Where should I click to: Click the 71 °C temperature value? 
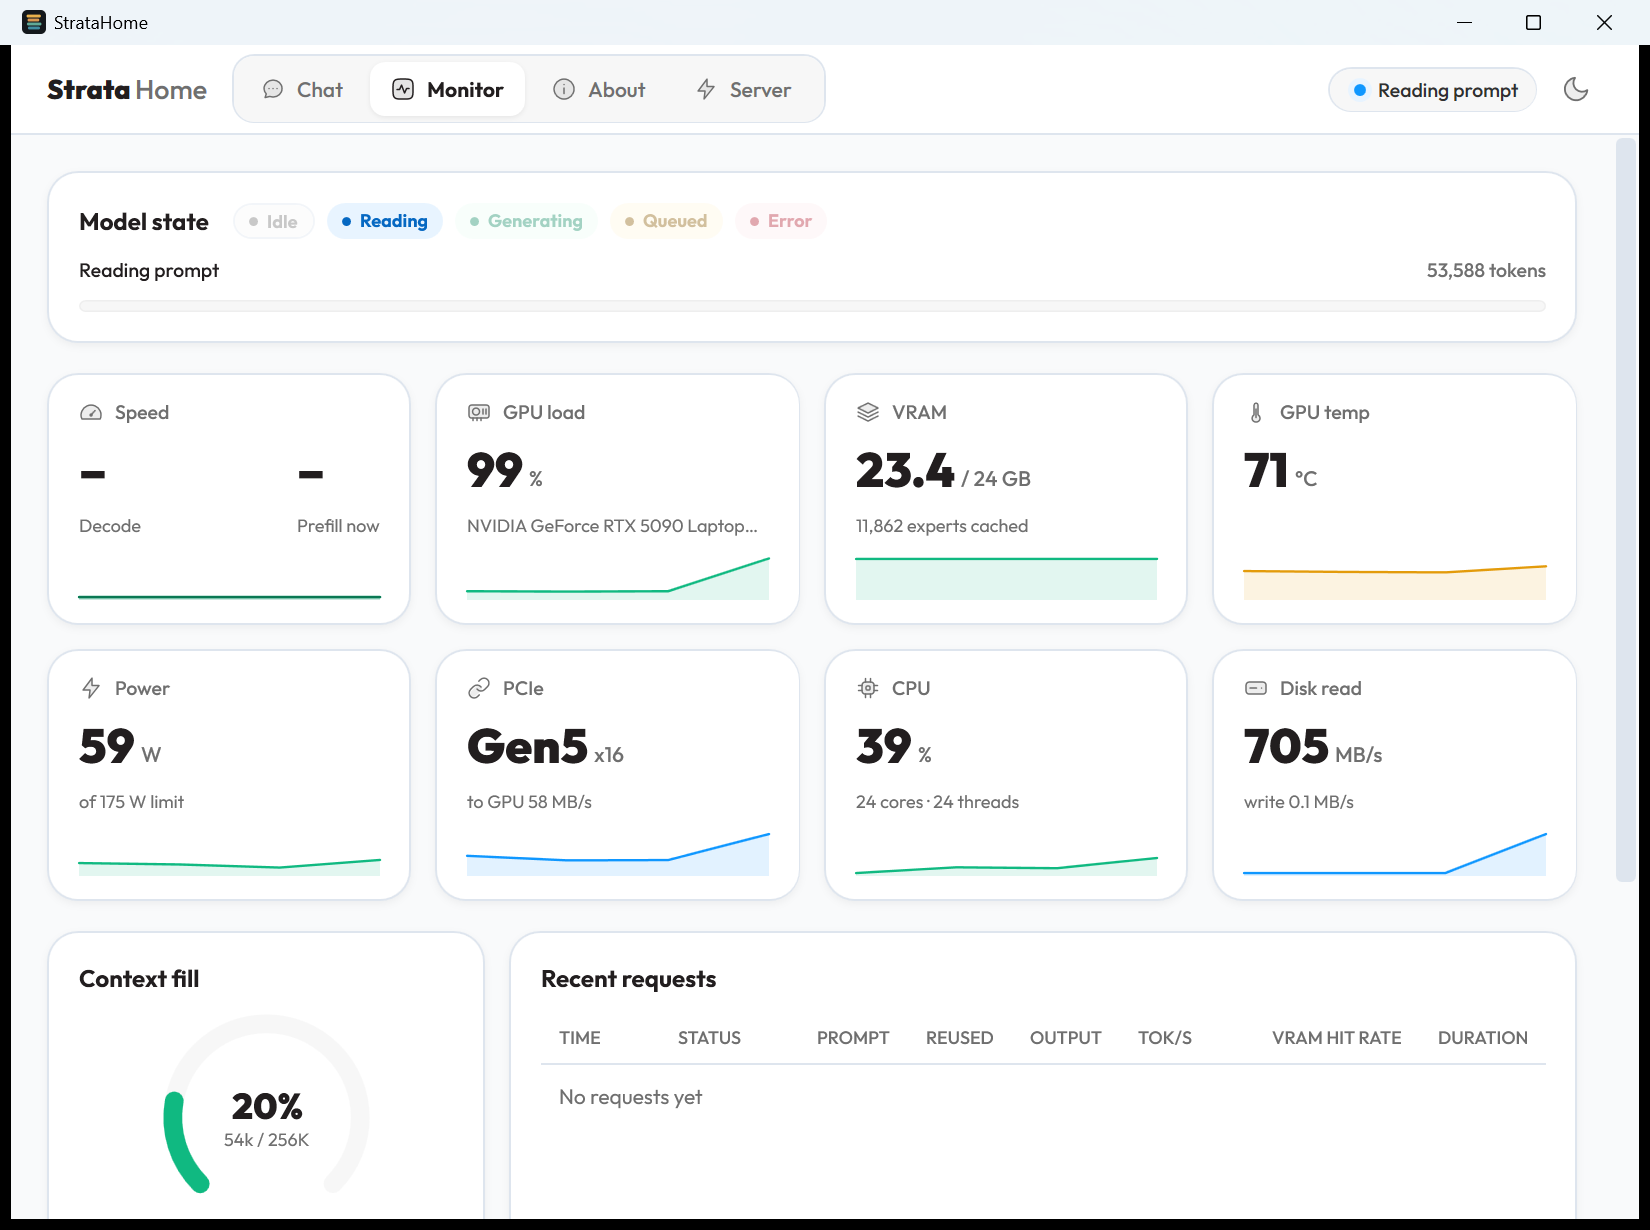(x=1280, y=471)
